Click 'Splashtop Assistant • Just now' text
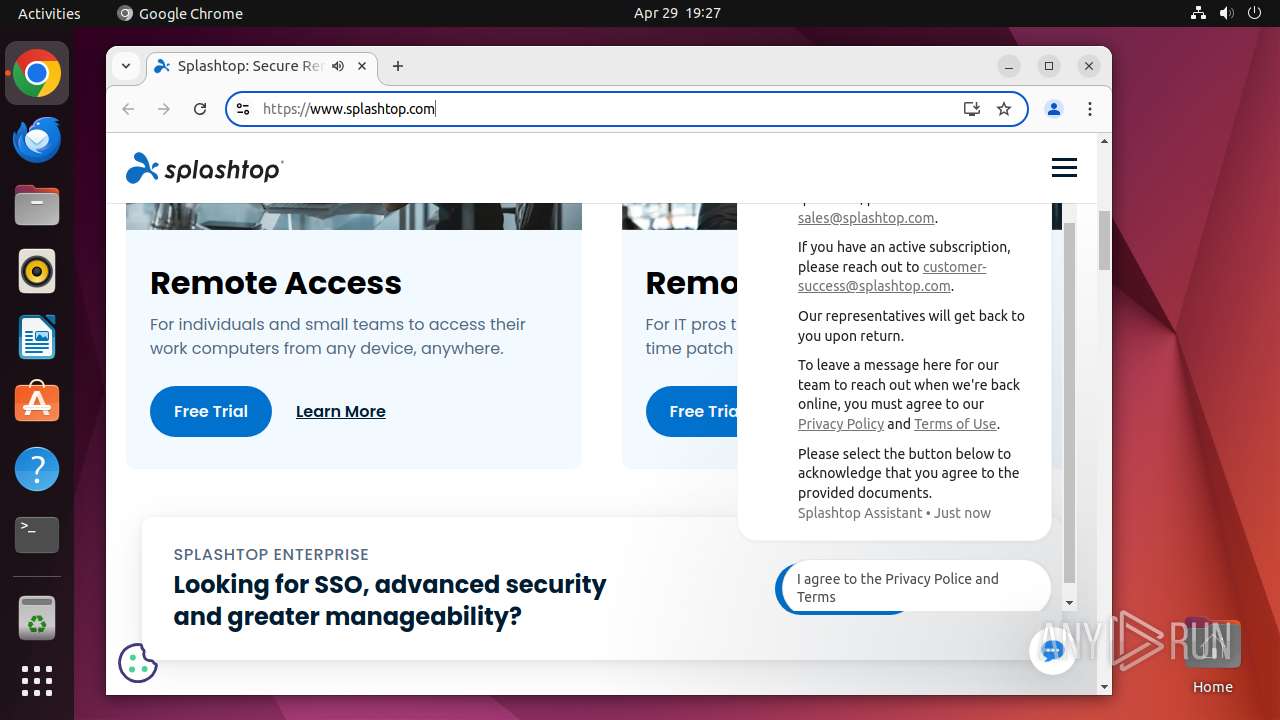This screenshot has height=720, width=1280. click(894, 513)
